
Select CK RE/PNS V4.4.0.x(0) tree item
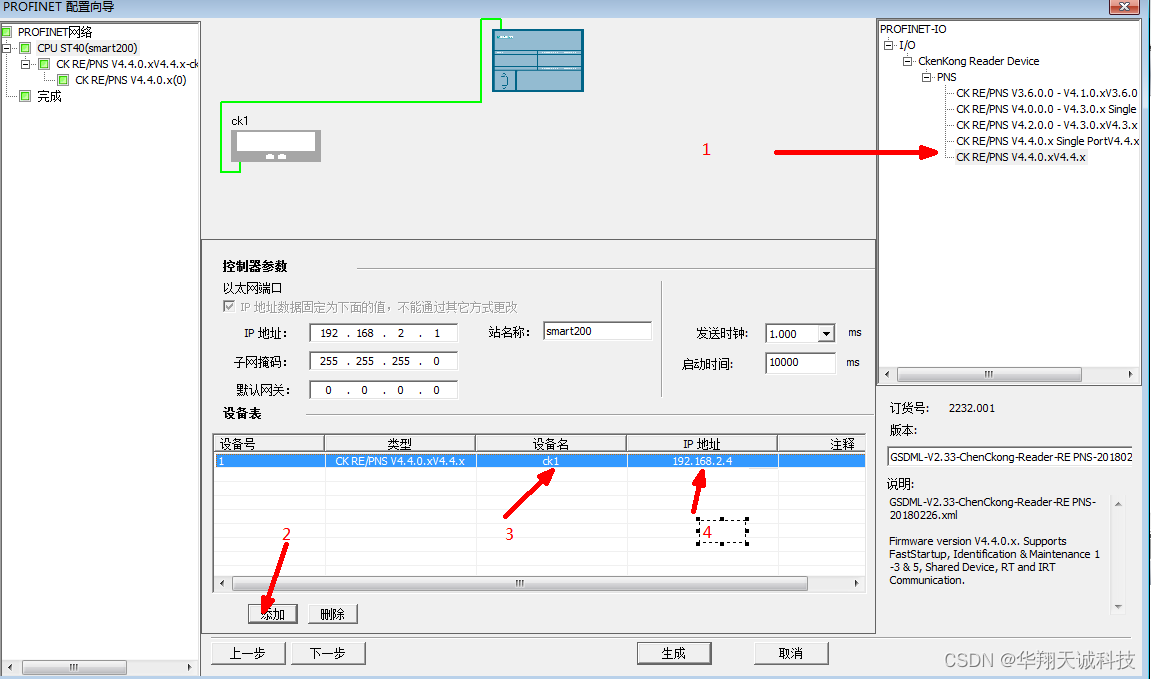coord(131,80)
